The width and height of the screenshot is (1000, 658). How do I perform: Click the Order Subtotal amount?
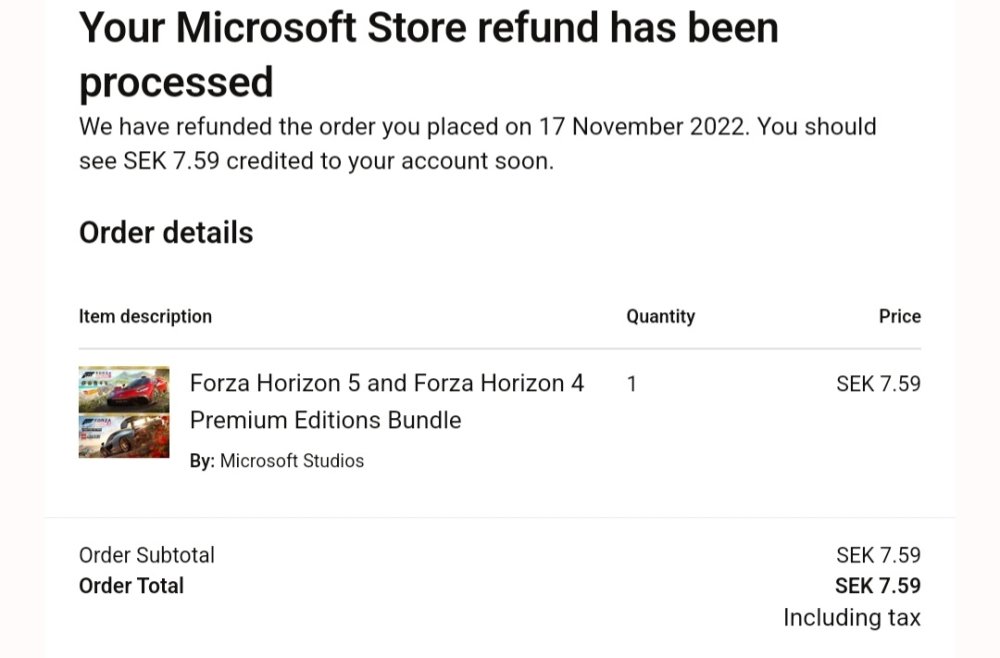pyautogui.click(x=878, y=555)
